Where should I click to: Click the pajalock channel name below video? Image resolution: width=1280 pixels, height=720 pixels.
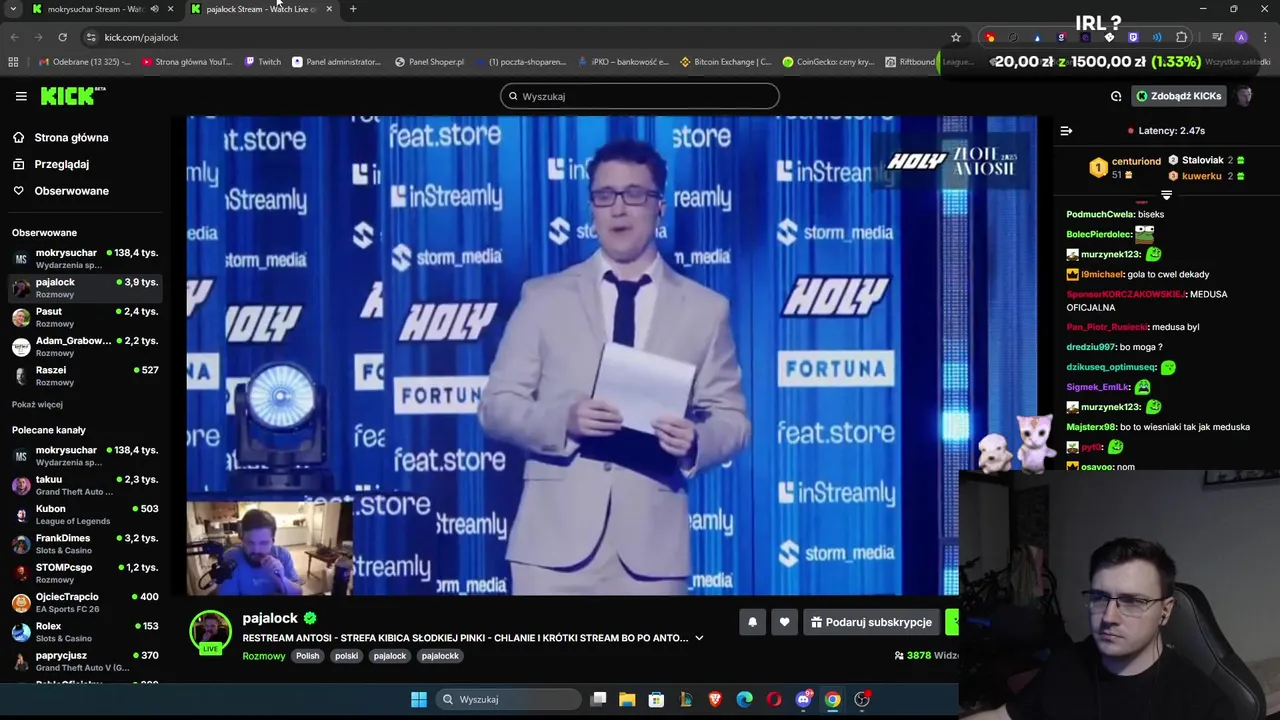click(270, 618)
